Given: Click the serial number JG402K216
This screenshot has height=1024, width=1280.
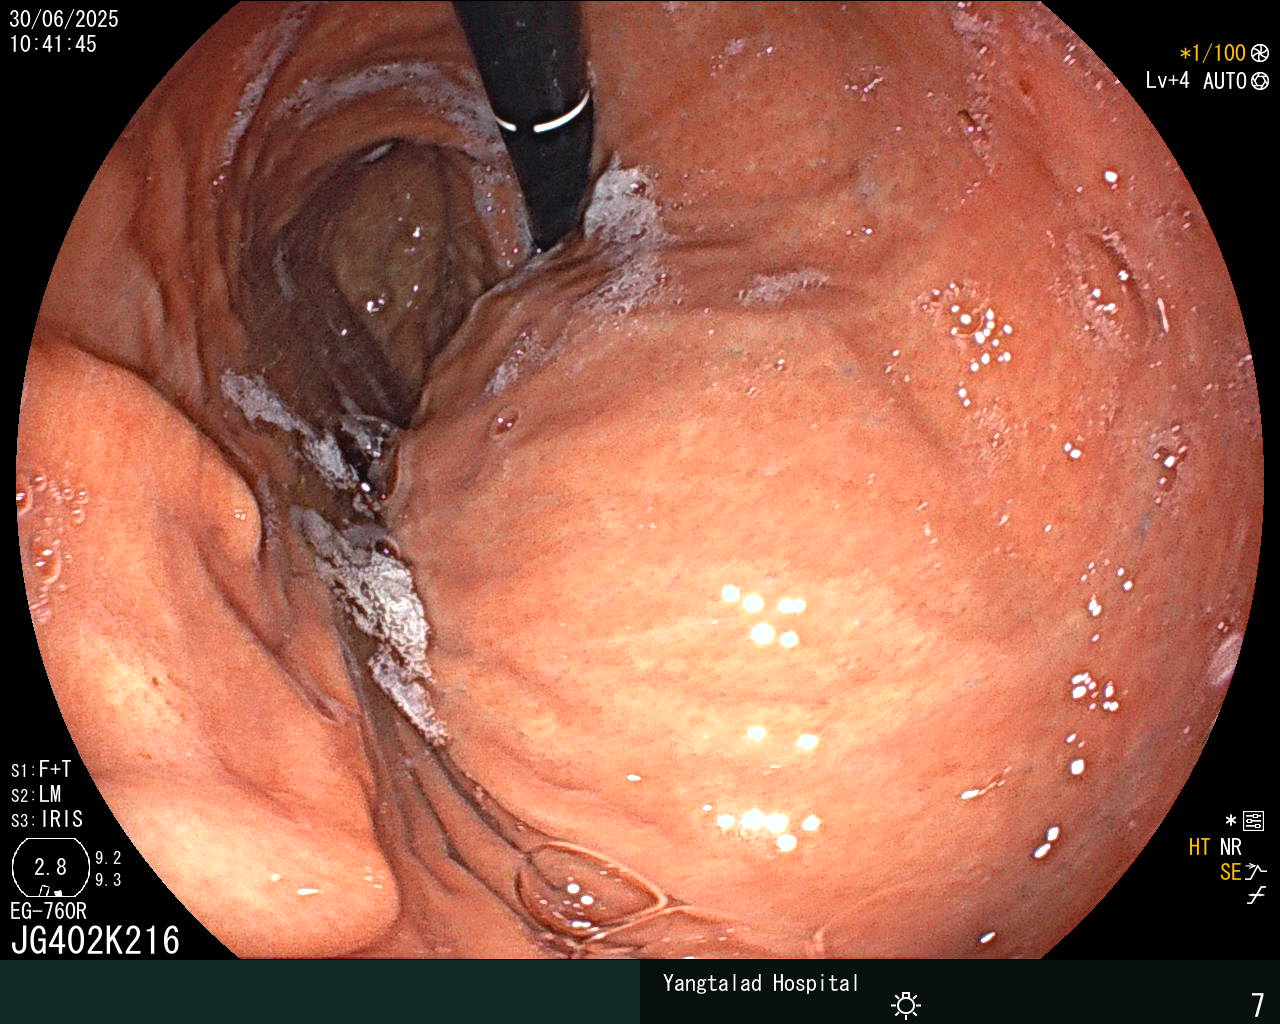Looking at the screenshot, I should pyautogui.click(x=95, y=940).
